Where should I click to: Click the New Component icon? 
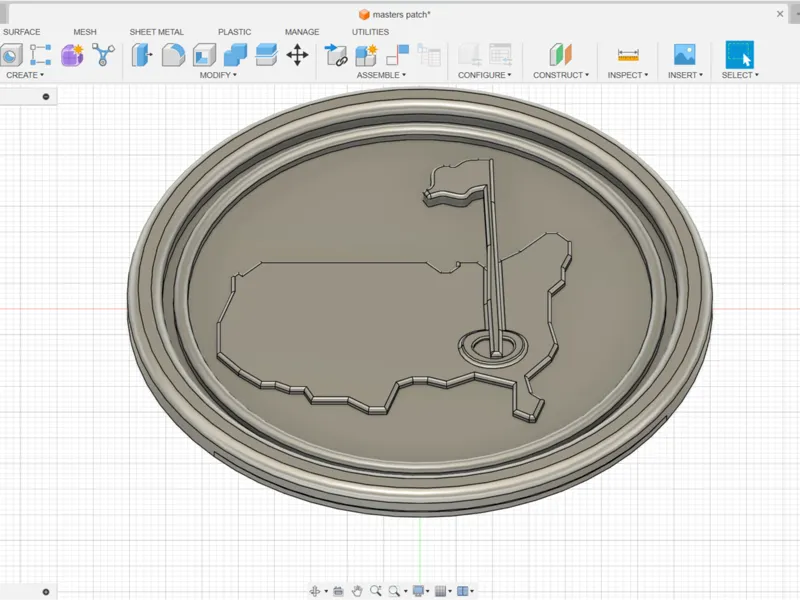tap(366, 55)
